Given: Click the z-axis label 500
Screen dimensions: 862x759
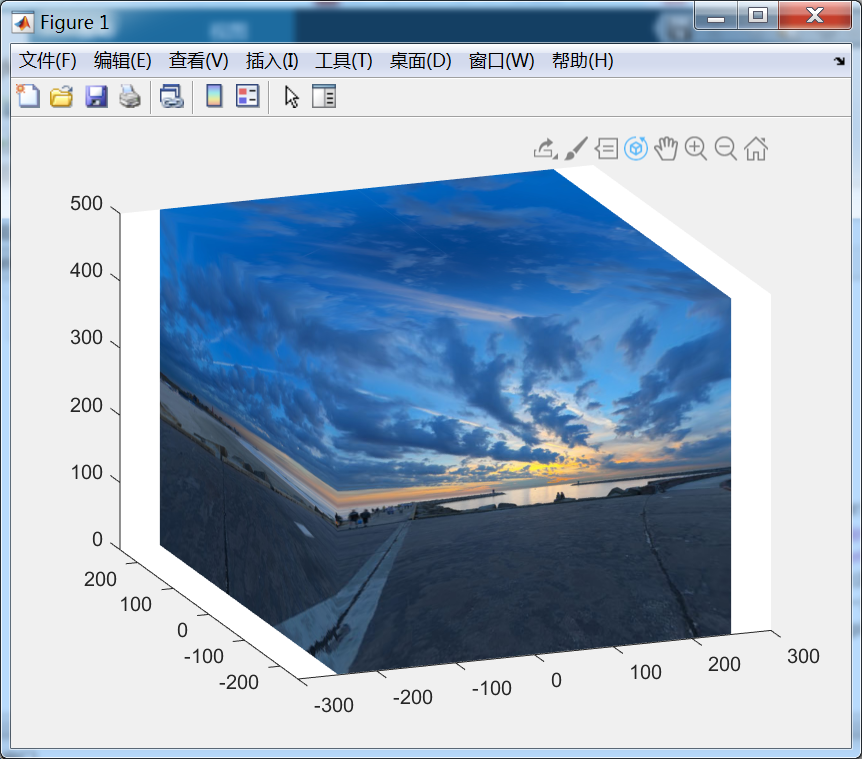Looking at the screenshot, I should (x=86, y=203).
